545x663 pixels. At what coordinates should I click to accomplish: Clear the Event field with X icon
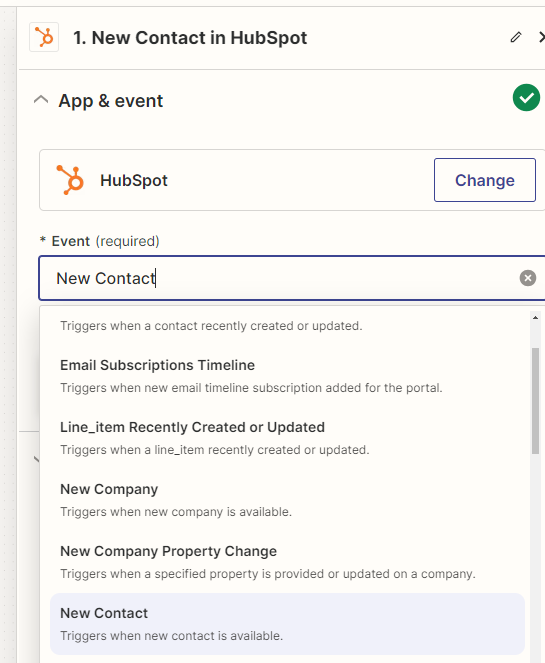click(x=527, y=278)
